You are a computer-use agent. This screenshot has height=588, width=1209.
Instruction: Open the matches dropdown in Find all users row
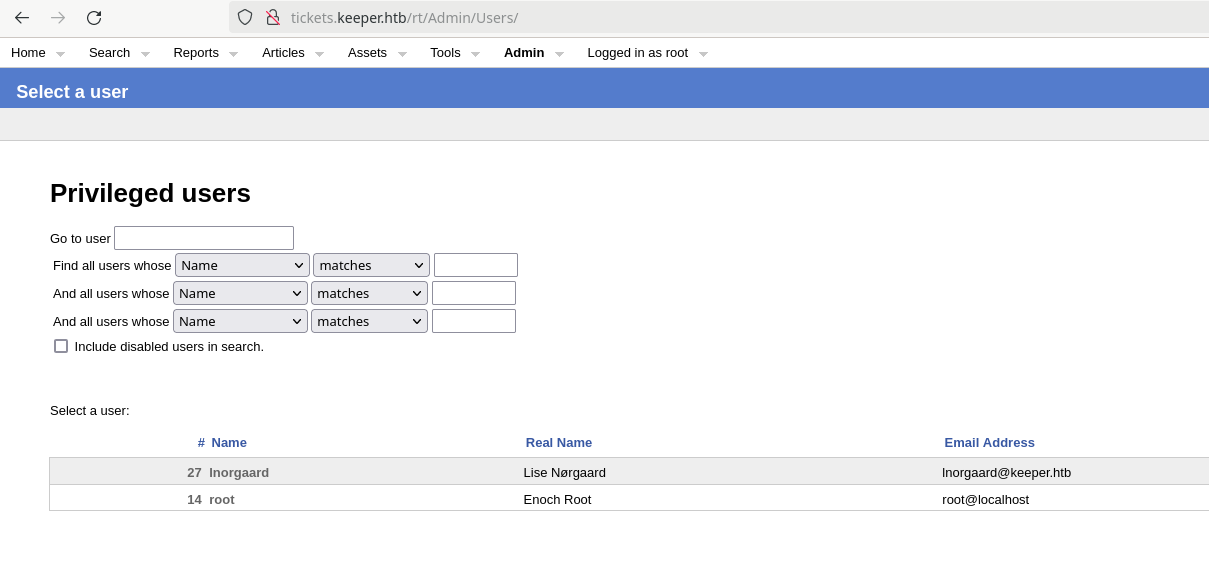tap(371, 265)
